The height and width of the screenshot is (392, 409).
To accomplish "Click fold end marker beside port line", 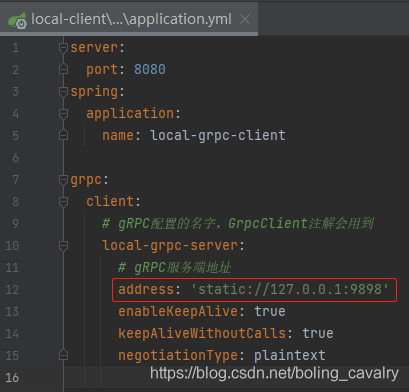I will pyautogui.click(x=63, y=69).
